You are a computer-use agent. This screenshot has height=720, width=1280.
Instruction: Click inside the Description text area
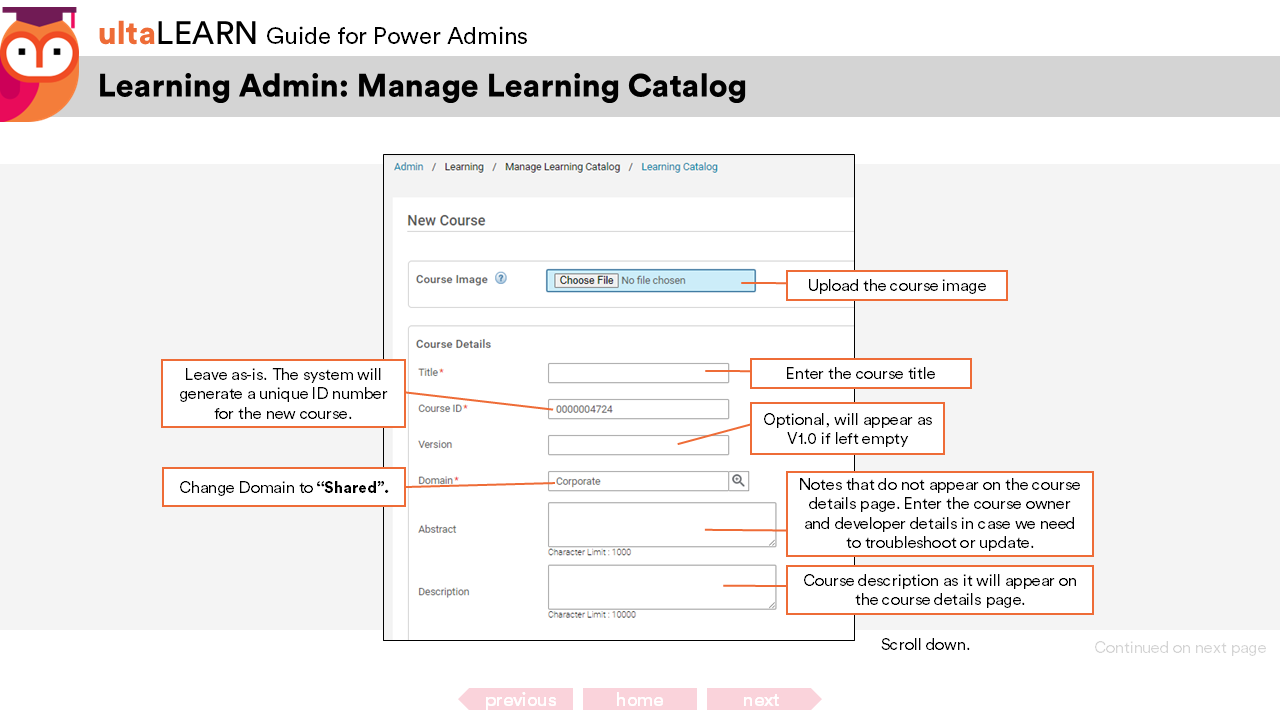point(662,587)
